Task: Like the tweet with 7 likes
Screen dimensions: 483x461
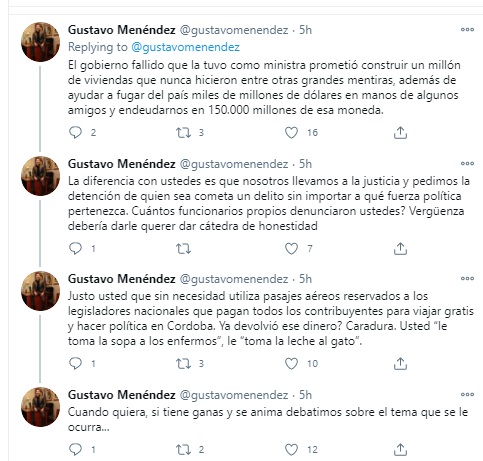Action: (x=291, y=248)
